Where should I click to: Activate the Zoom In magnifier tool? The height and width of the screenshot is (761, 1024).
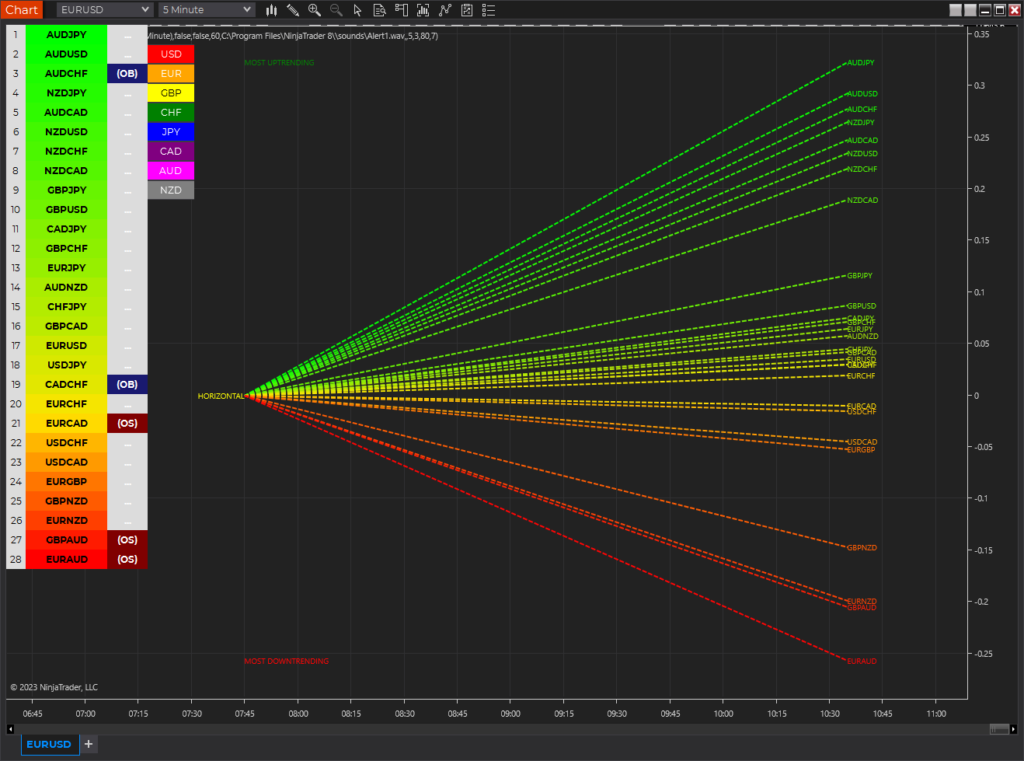314,10
